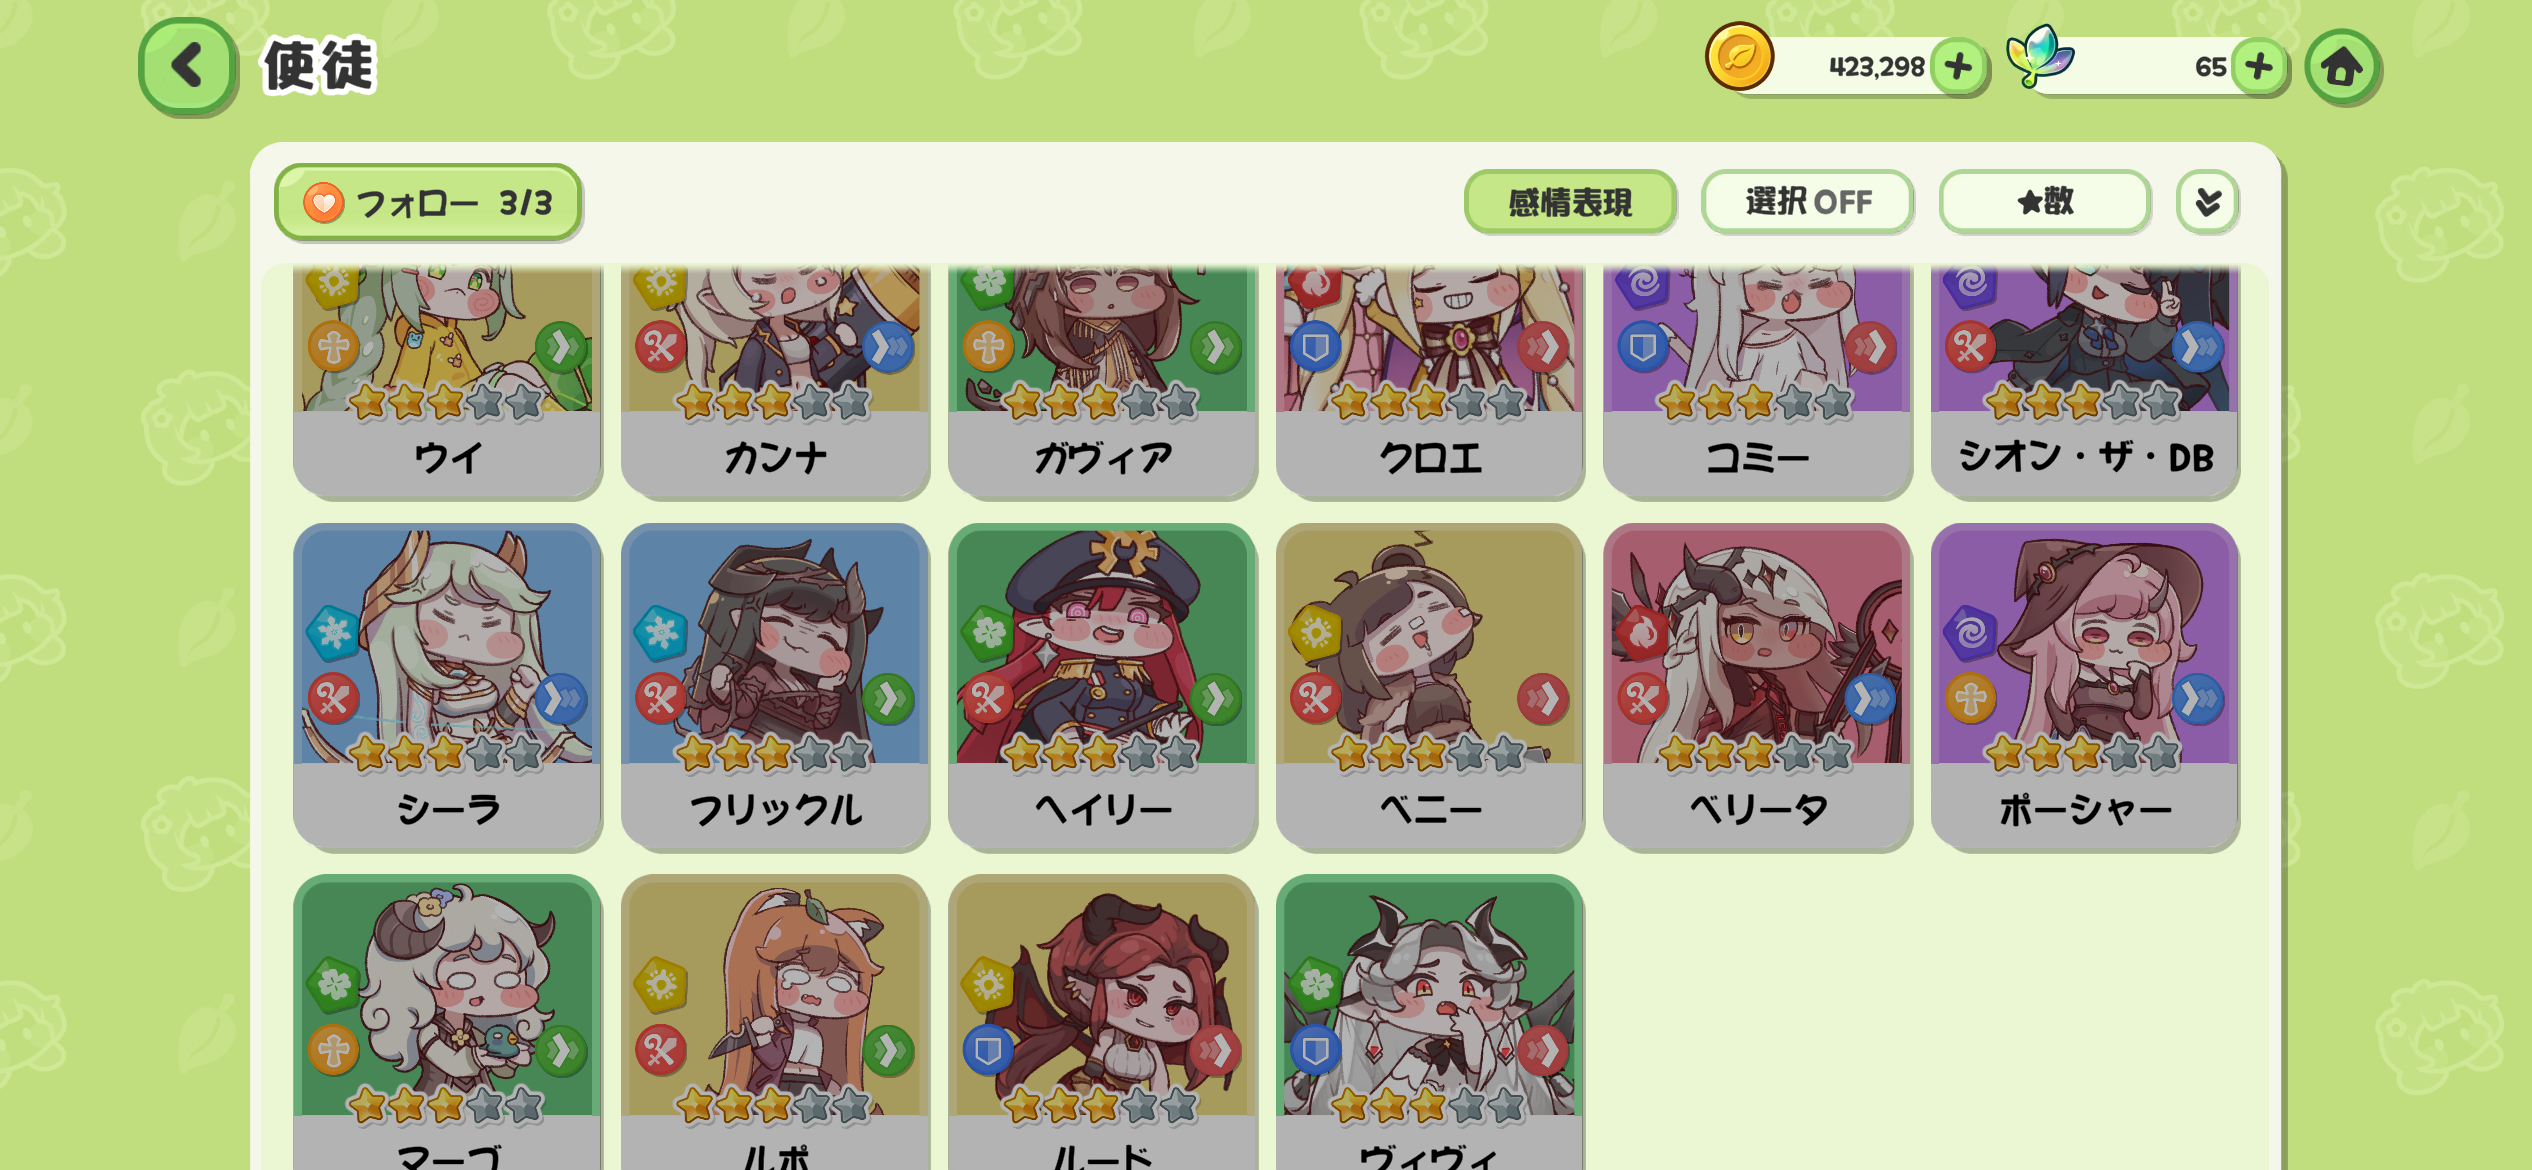This screenshot has height=1170, width=2532.
Task: Open the home screen via house icon
Action: click(2342, 67)
